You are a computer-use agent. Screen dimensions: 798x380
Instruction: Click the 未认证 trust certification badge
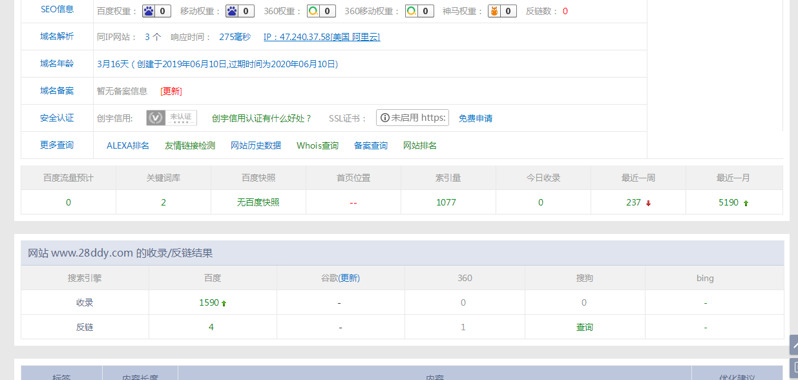pos(172,118)
